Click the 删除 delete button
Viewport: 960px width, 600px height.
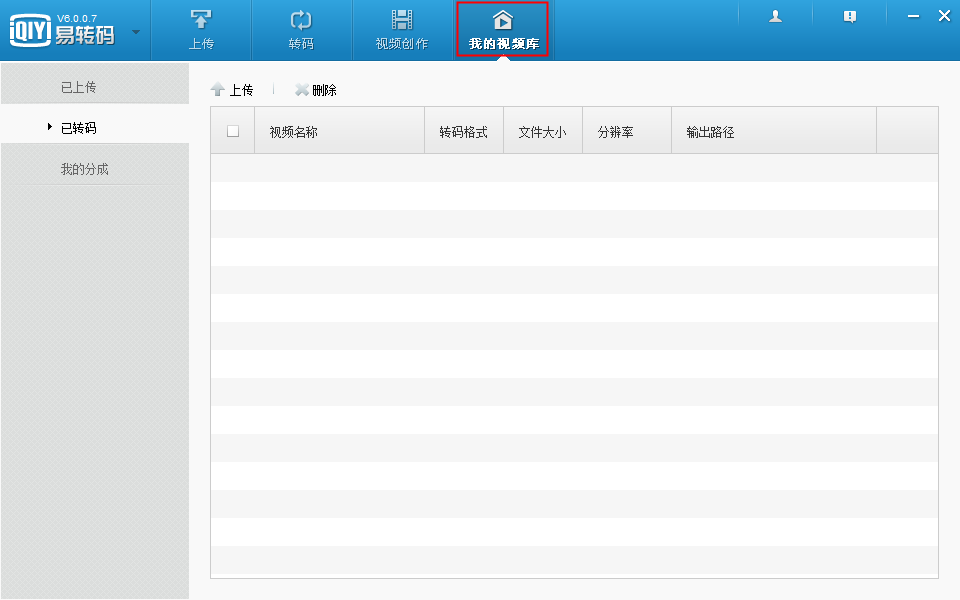[x=316, y=90]
